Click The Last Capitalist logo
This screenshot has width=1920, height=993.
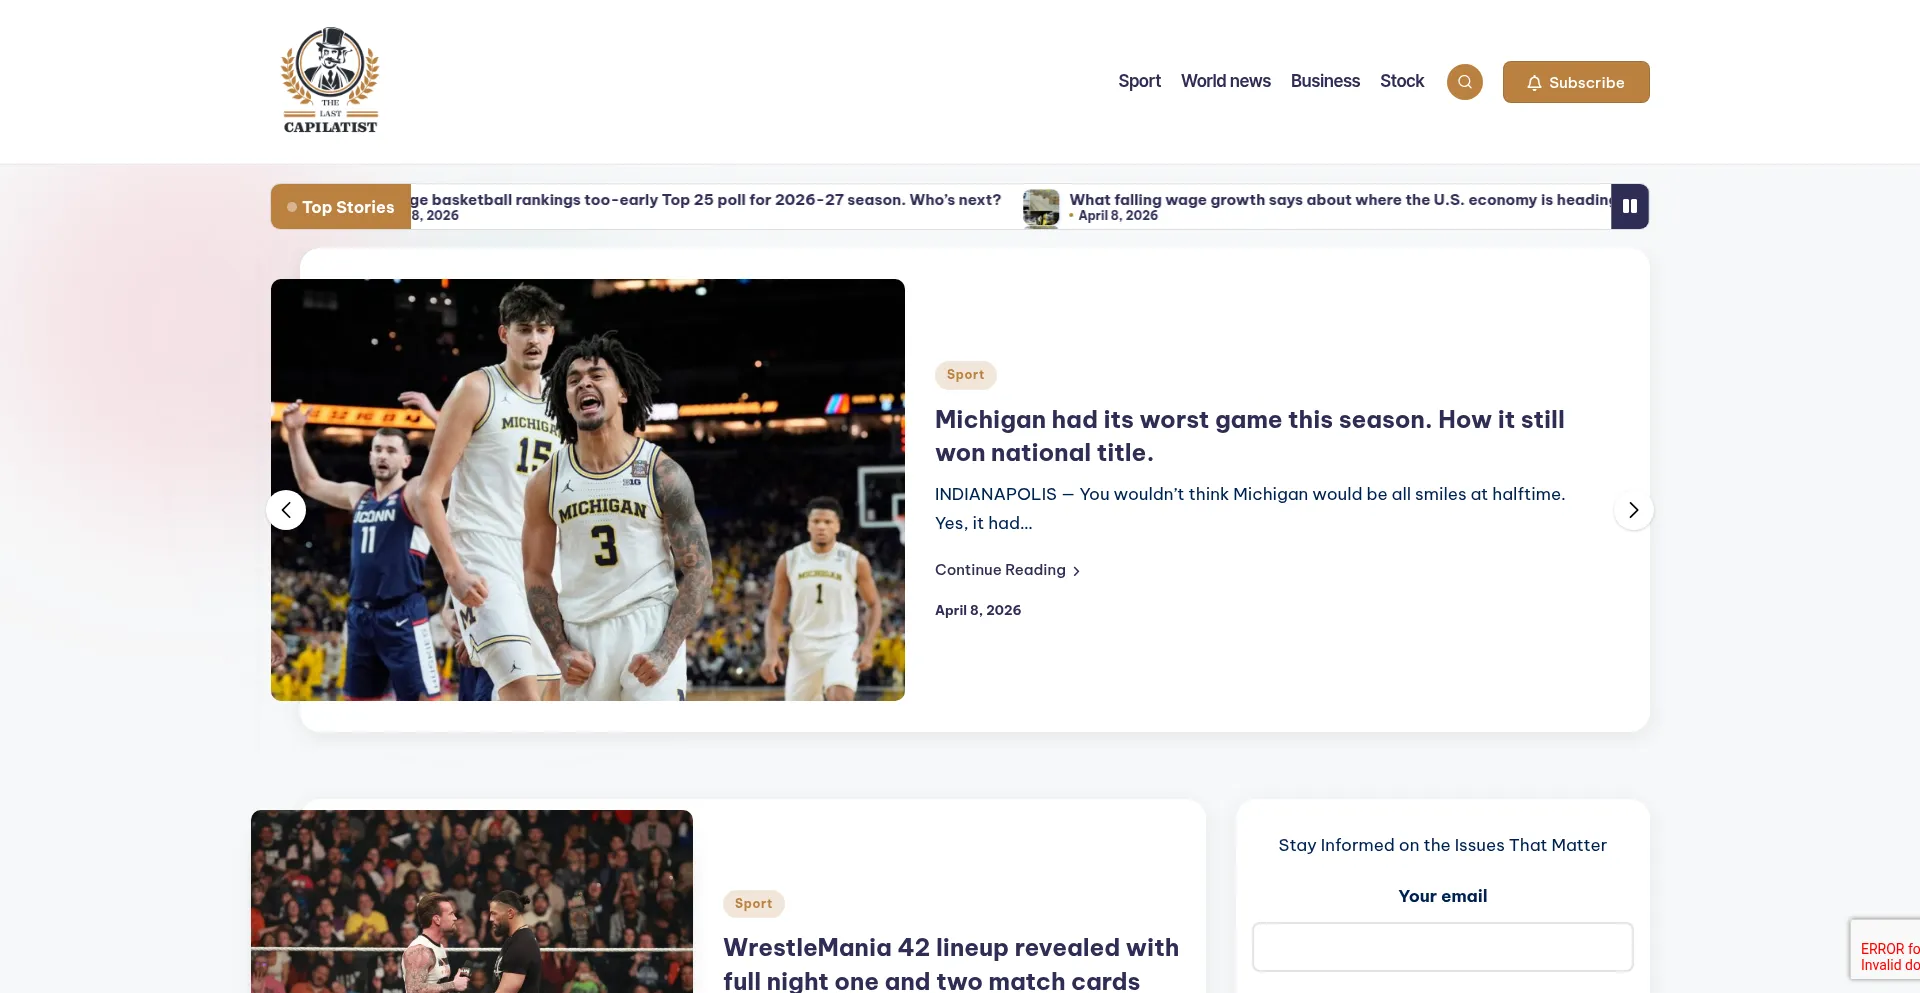[330, 81]
